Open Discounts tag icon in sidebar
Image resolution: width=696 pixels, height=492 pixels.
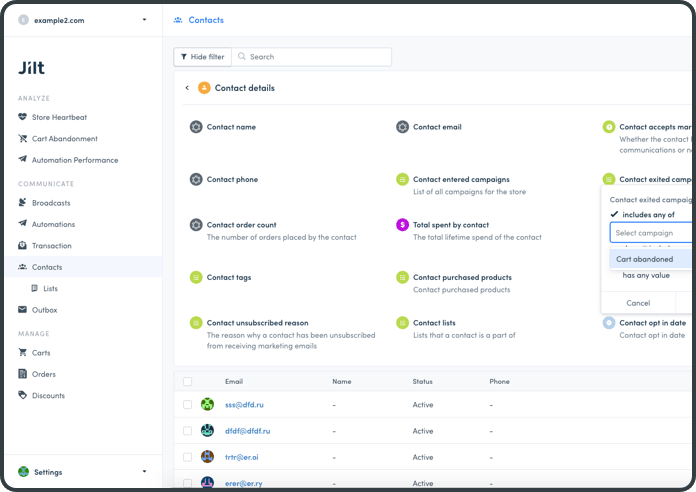[x=23, y=396]
